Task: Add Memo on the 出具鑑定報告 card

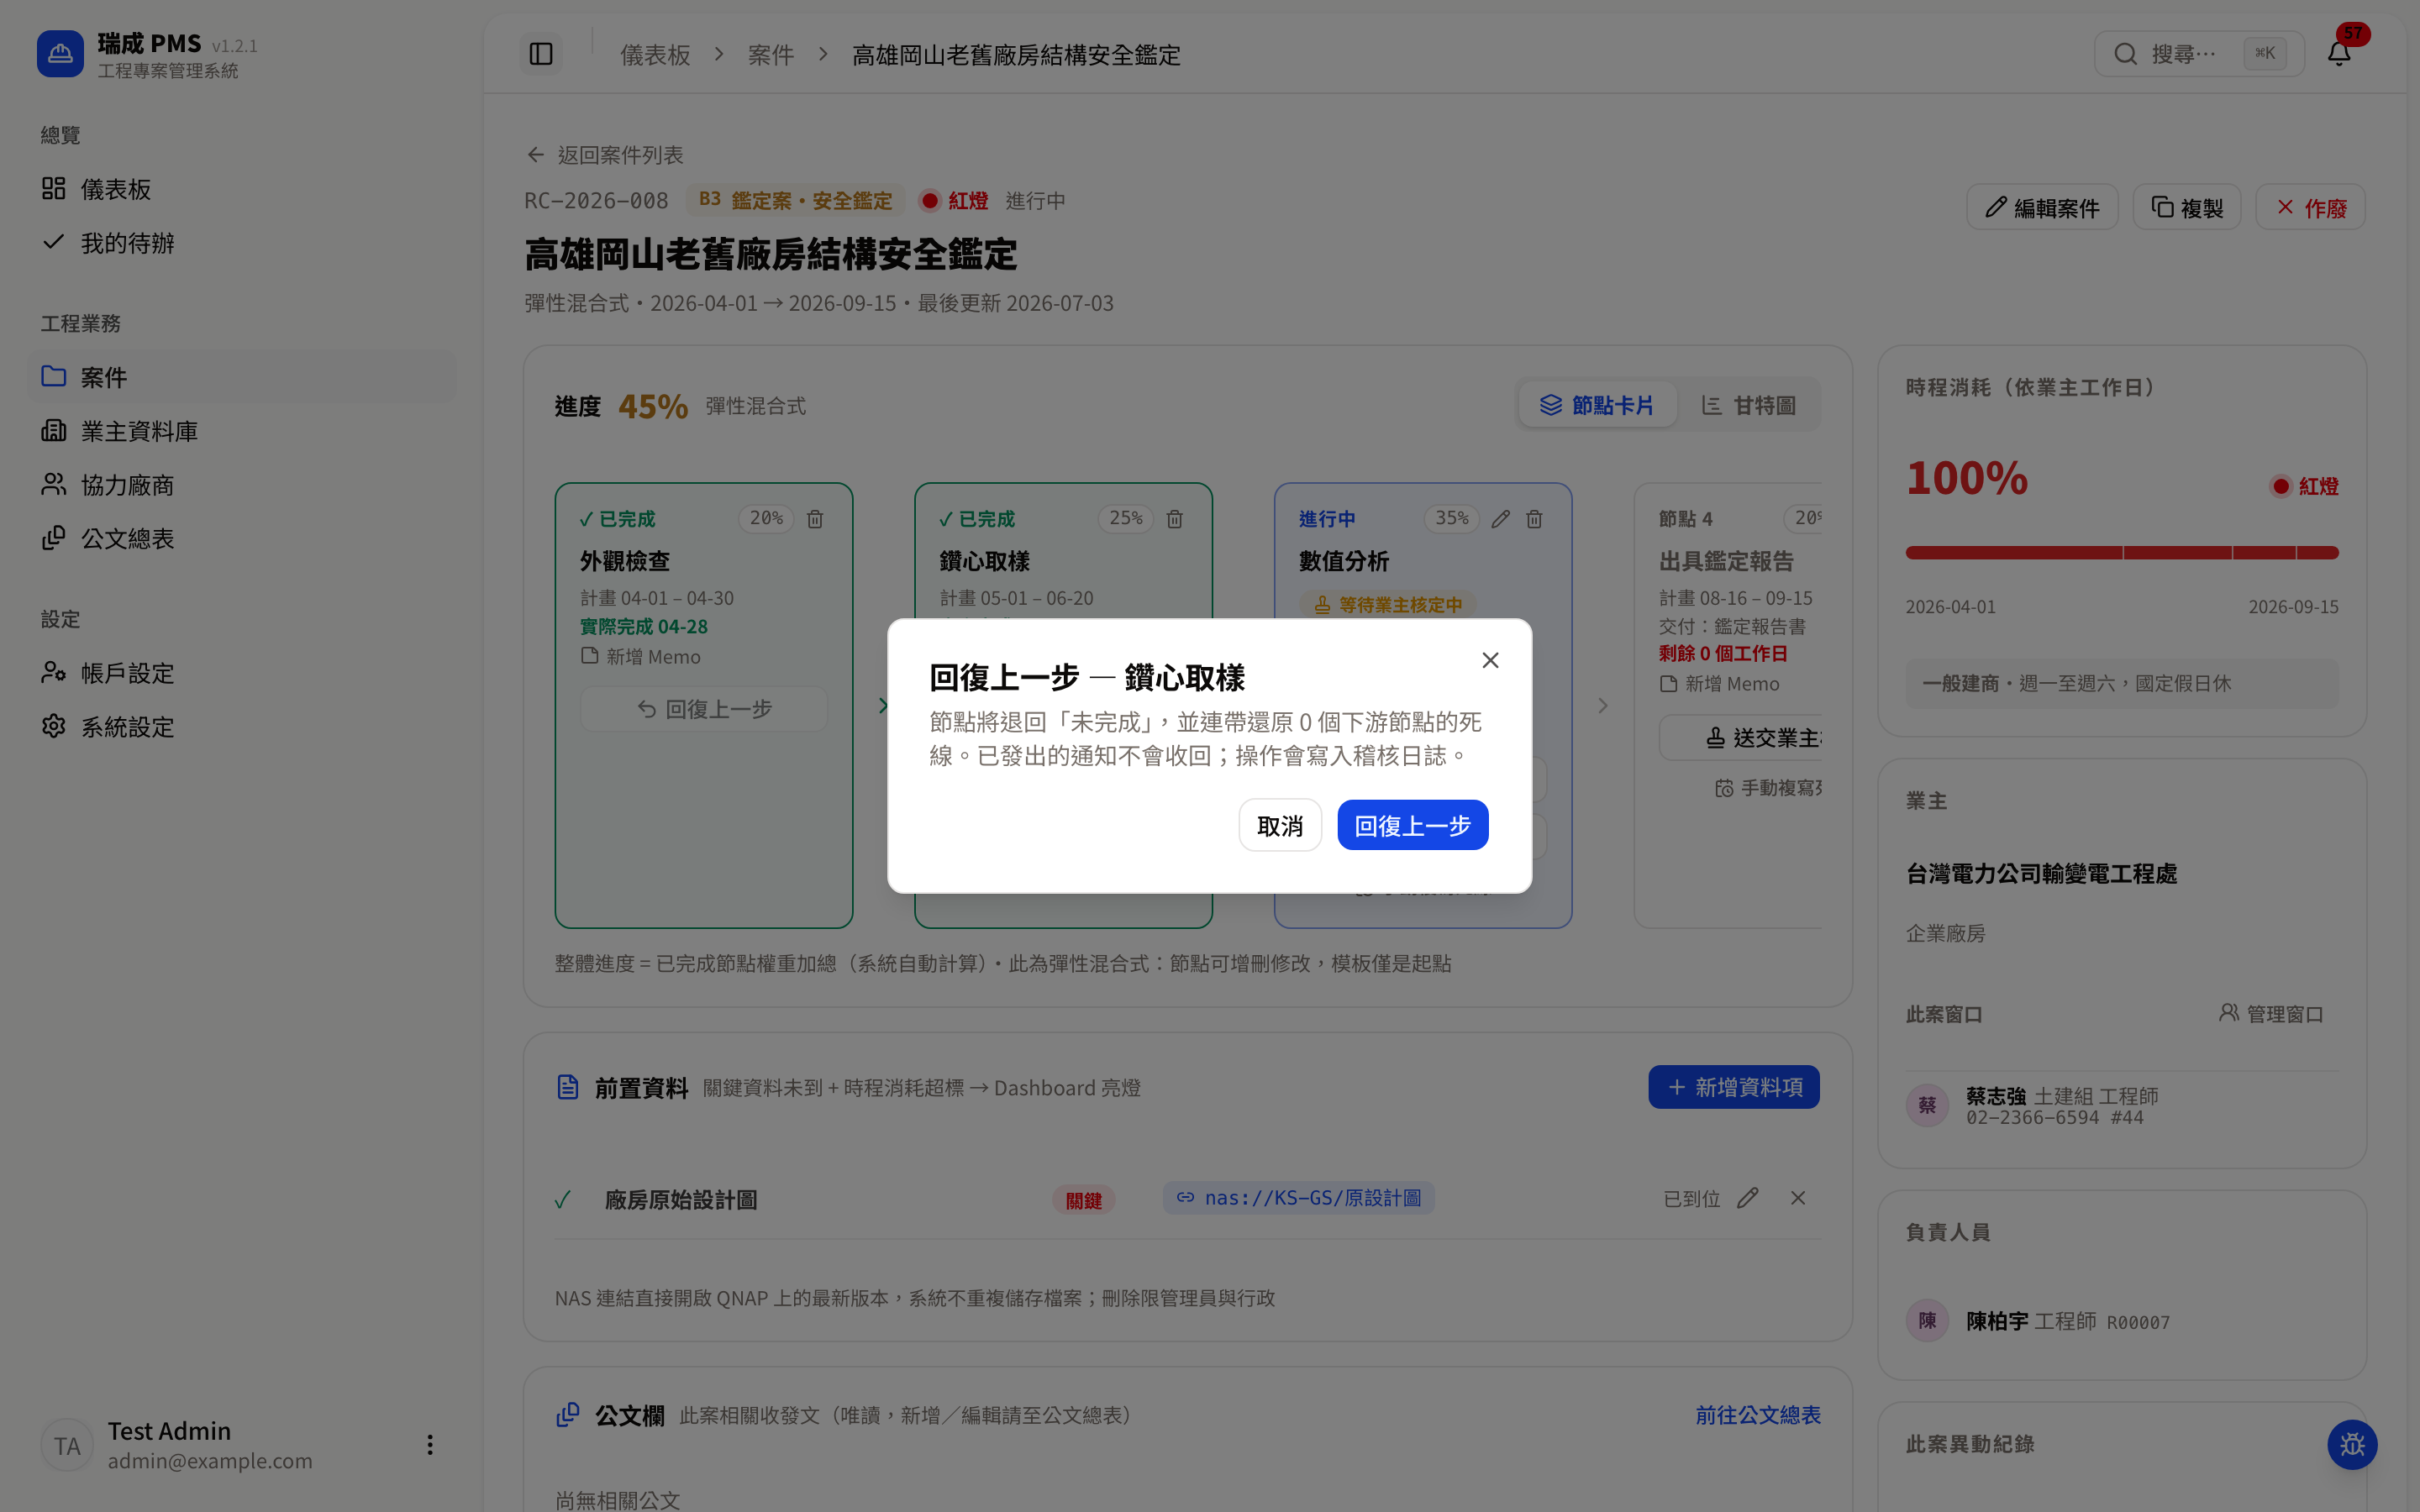Action: tap(1720, 684)
